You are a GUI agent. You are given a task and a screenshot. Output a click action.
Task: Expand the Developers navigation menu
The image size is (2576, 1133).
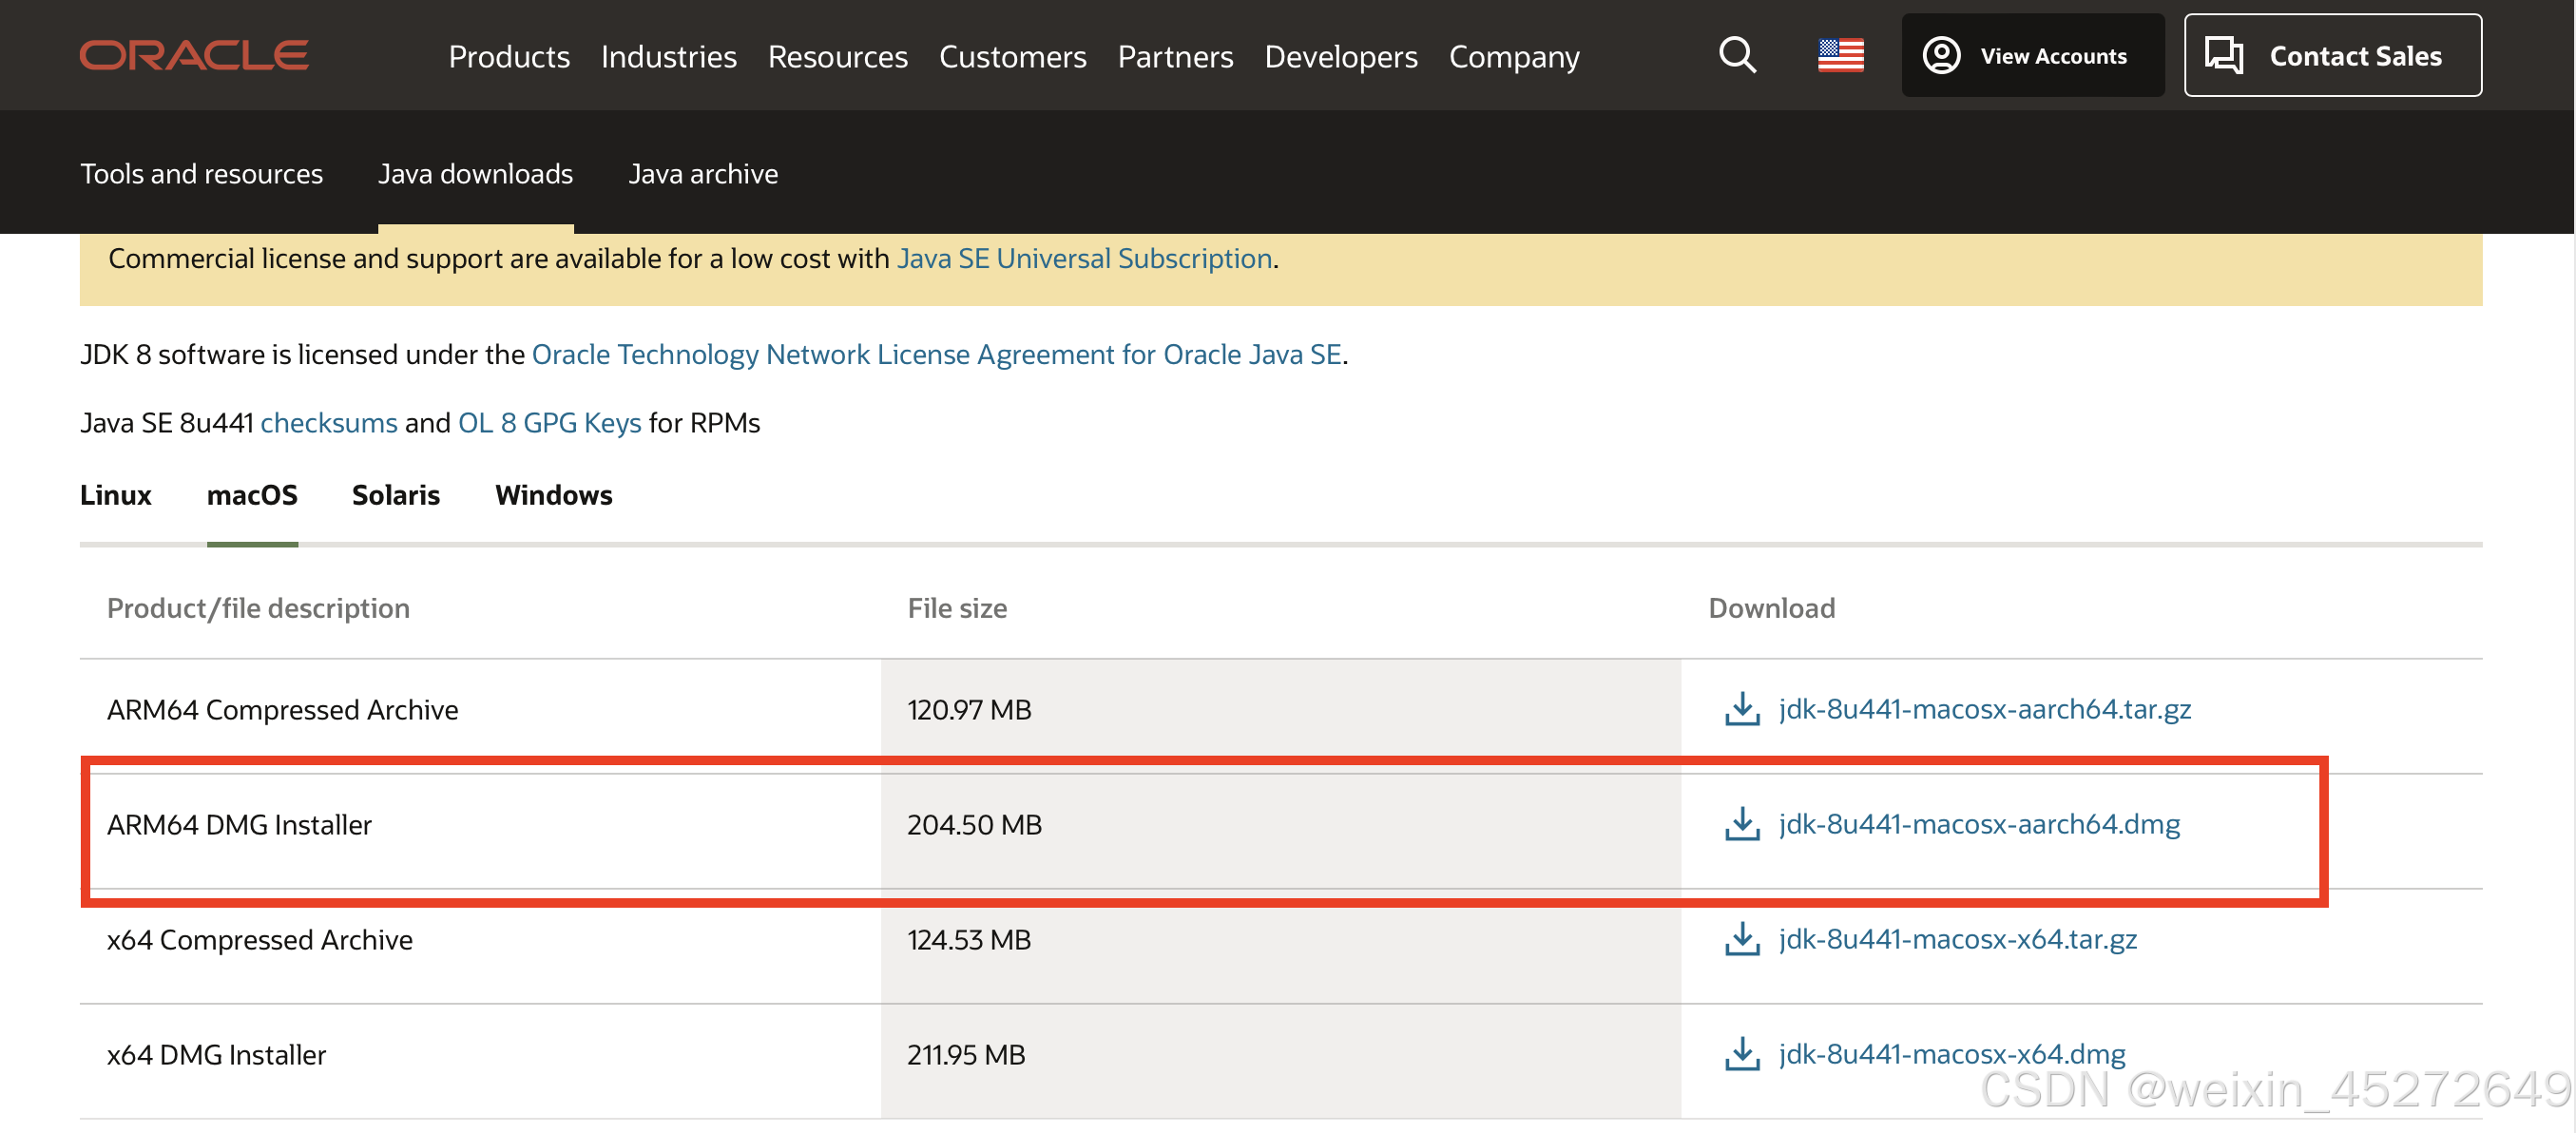coord(1340,57)
